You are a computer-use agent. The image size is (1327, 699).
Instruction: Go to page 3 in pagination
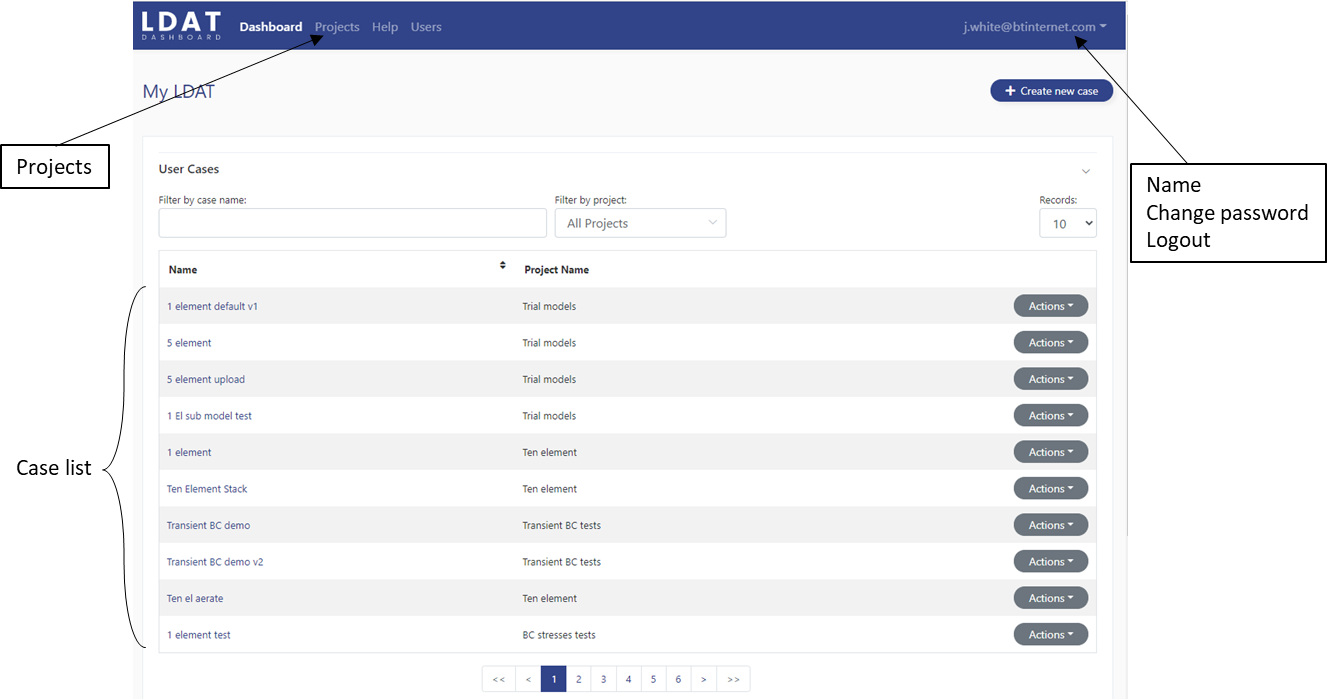pyautogui.click(x=603, y=679)
